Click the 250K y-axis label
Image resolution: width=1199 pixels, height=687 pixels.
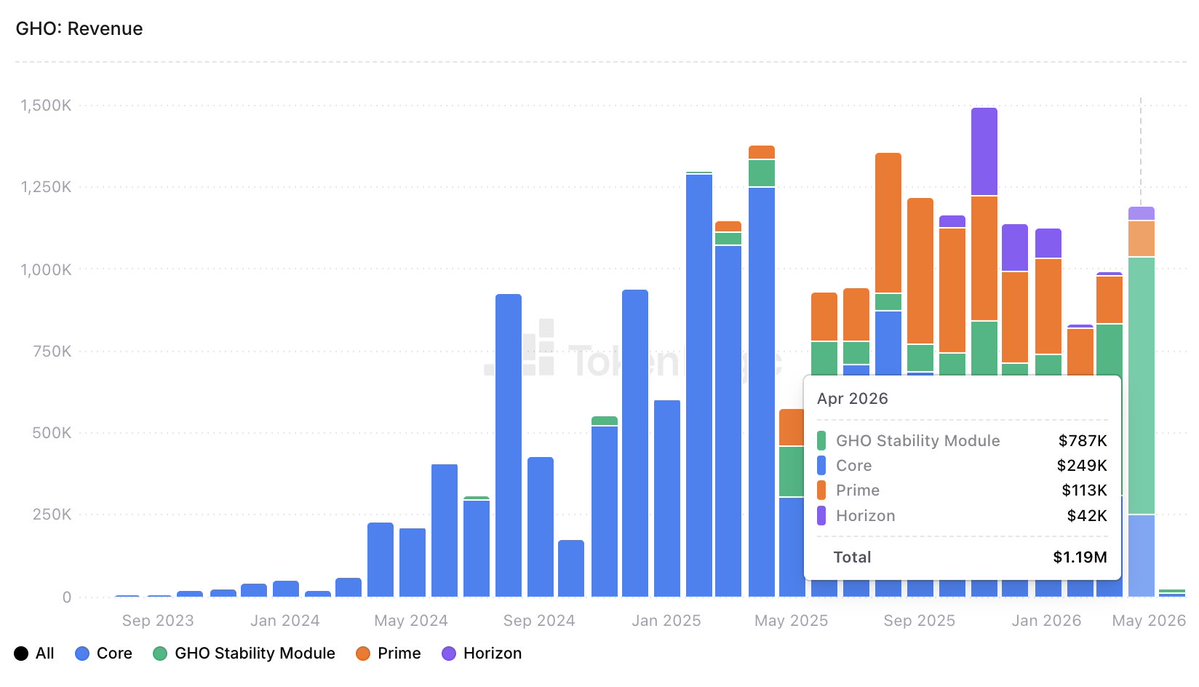click(x=52, y=515)
